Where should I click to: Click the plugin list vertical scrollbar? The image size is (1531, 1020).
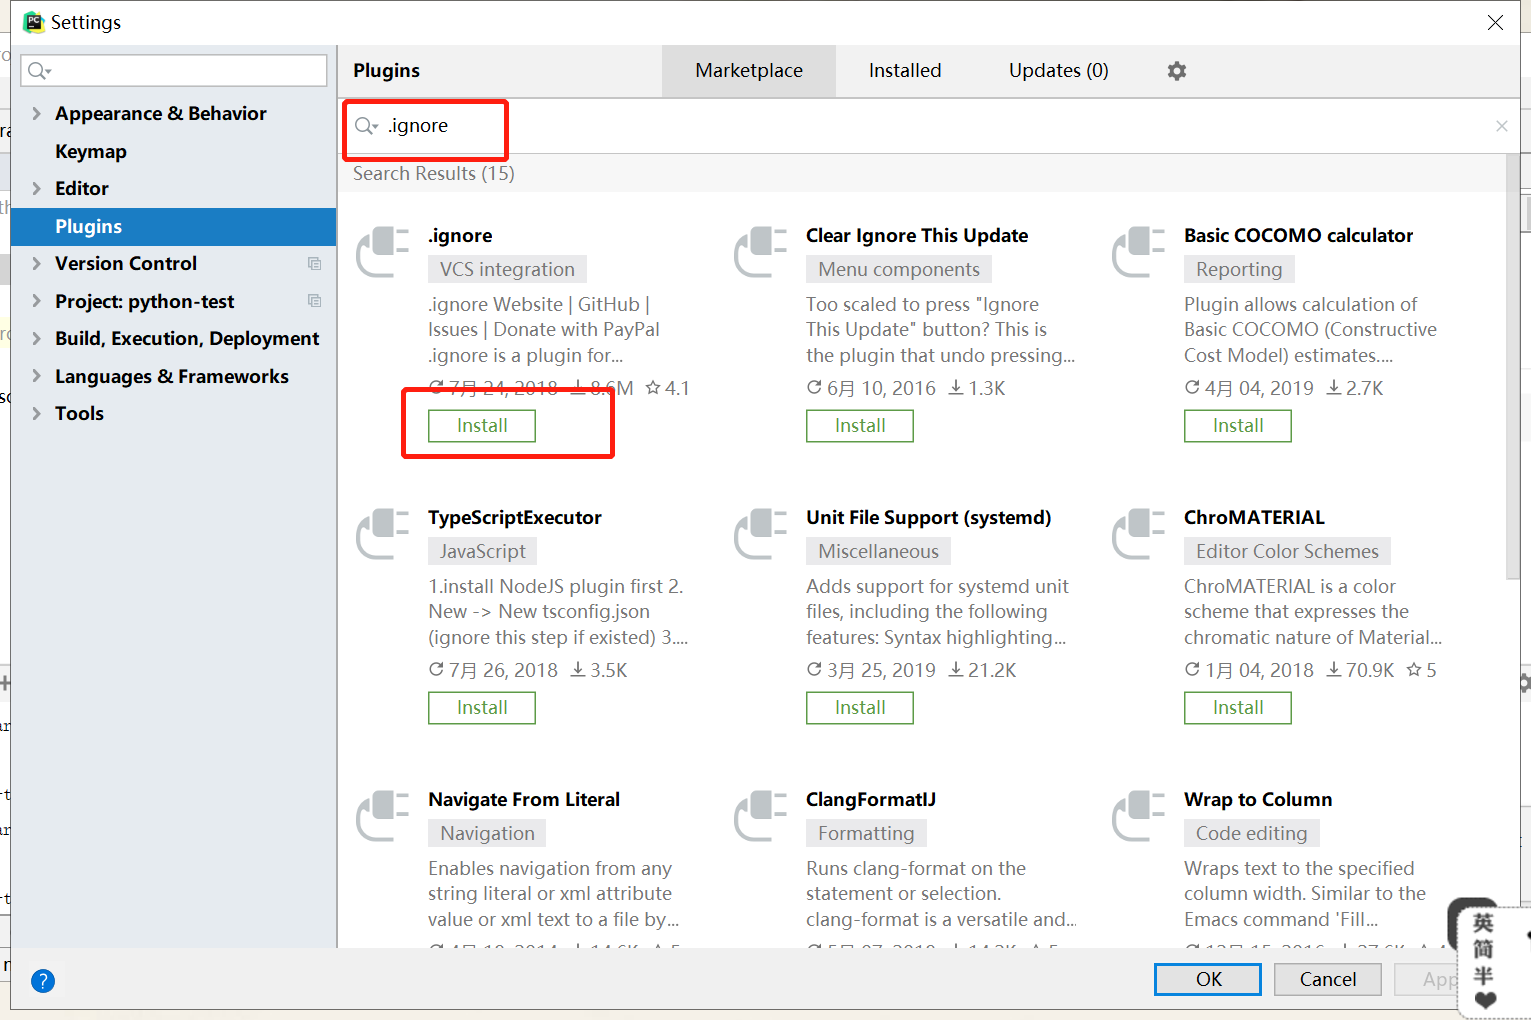click(1512, 365)
